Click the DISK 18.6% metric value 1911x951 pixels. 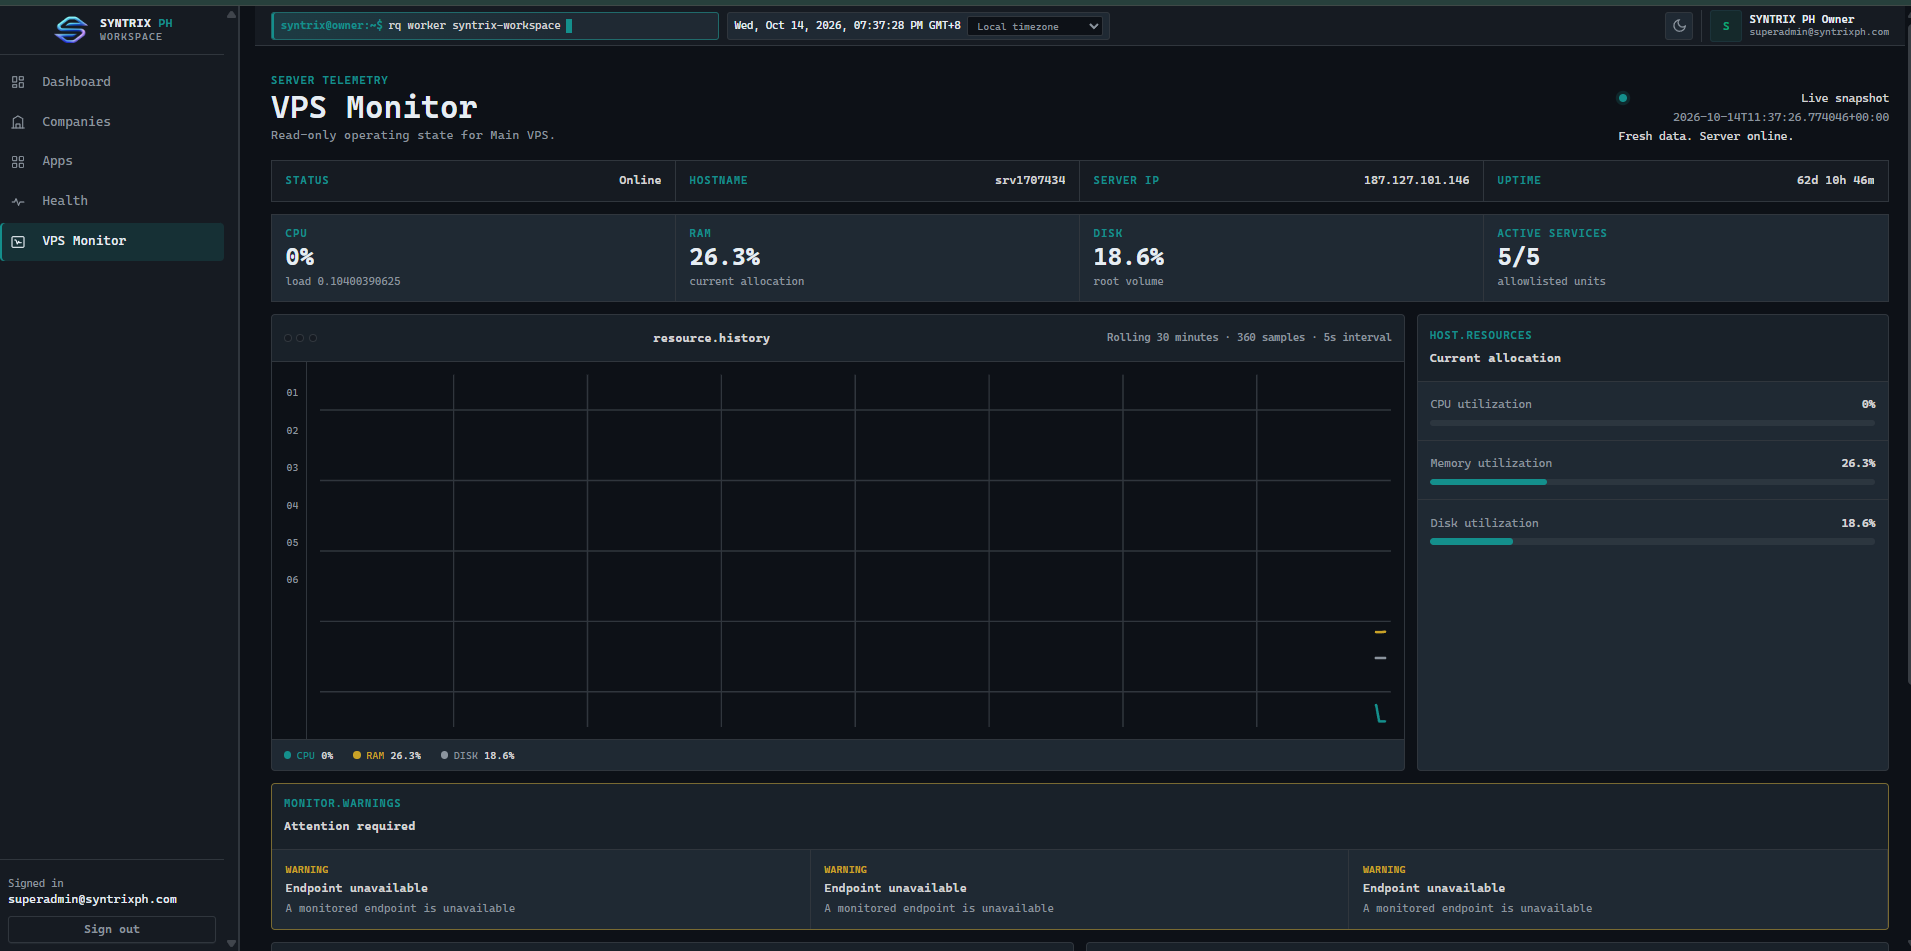coord(1129,257)
